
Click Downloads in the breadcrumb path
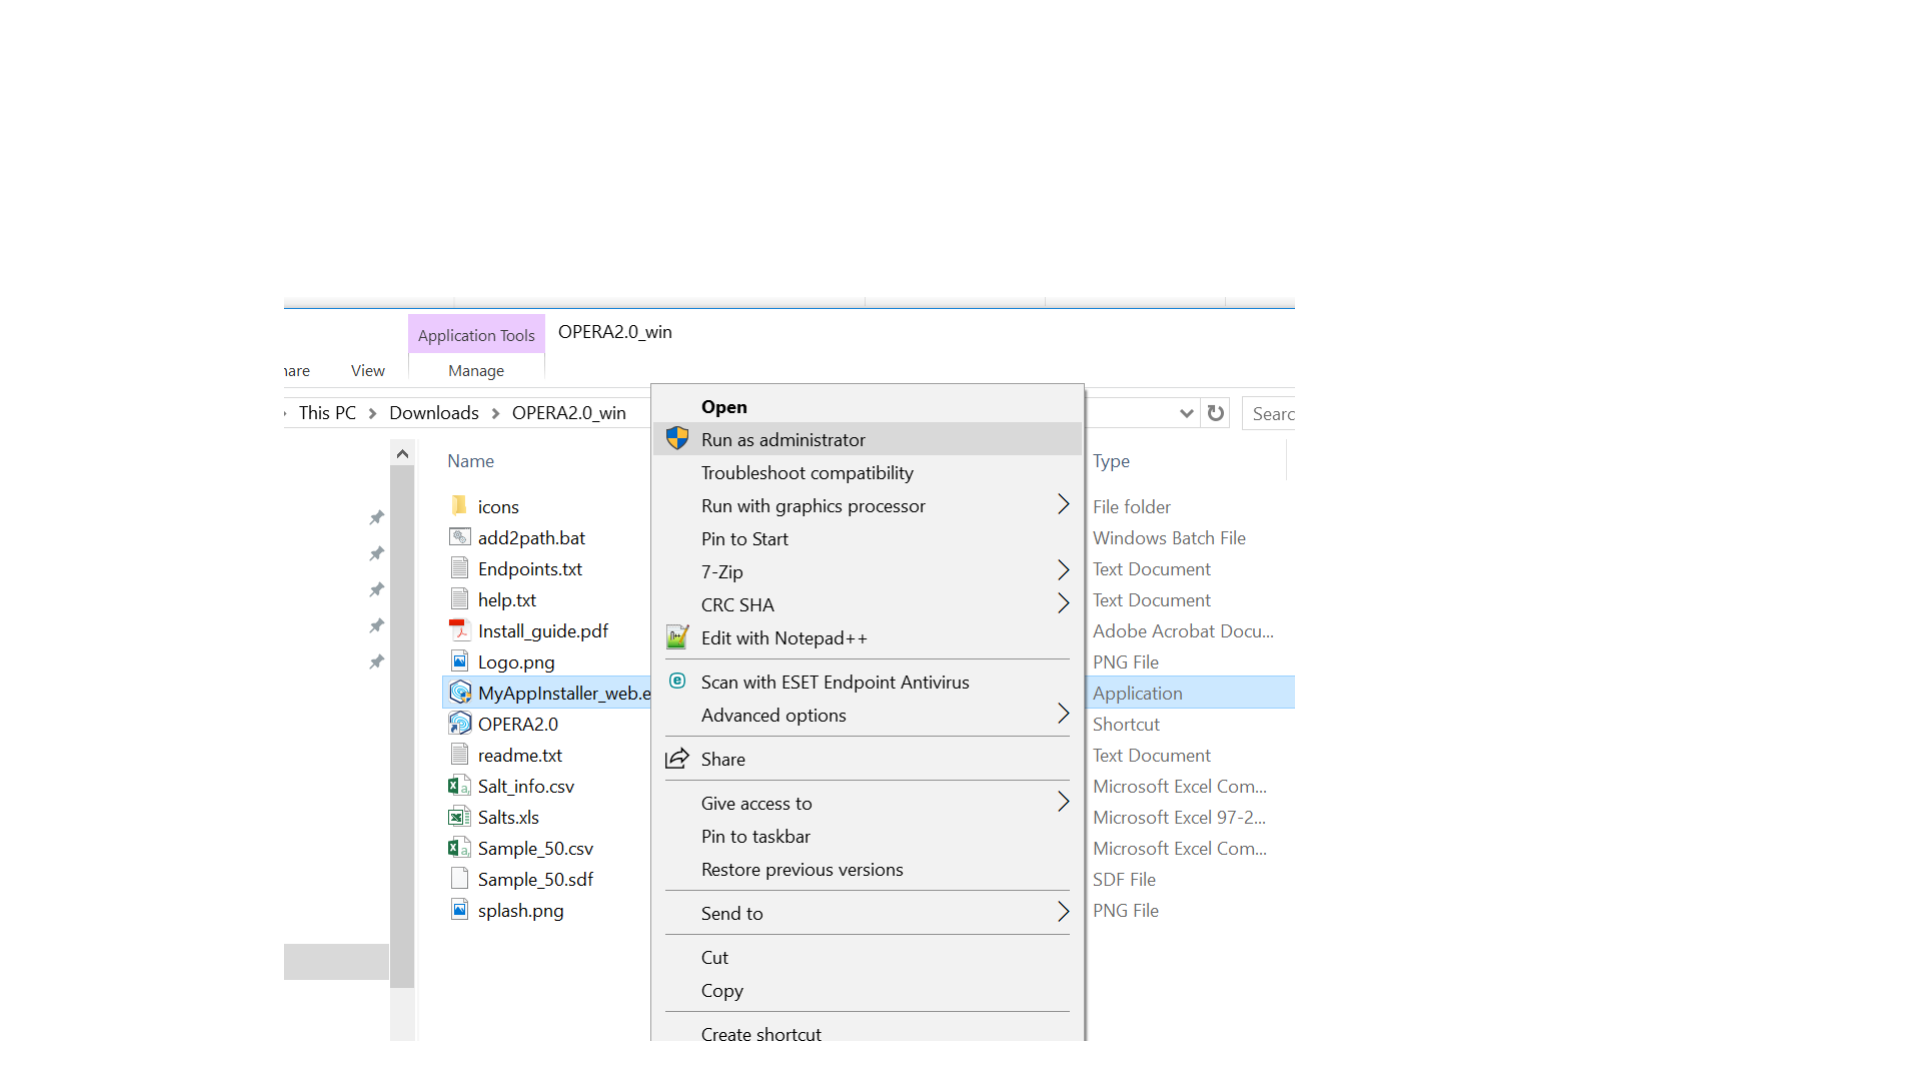(433, 413)
